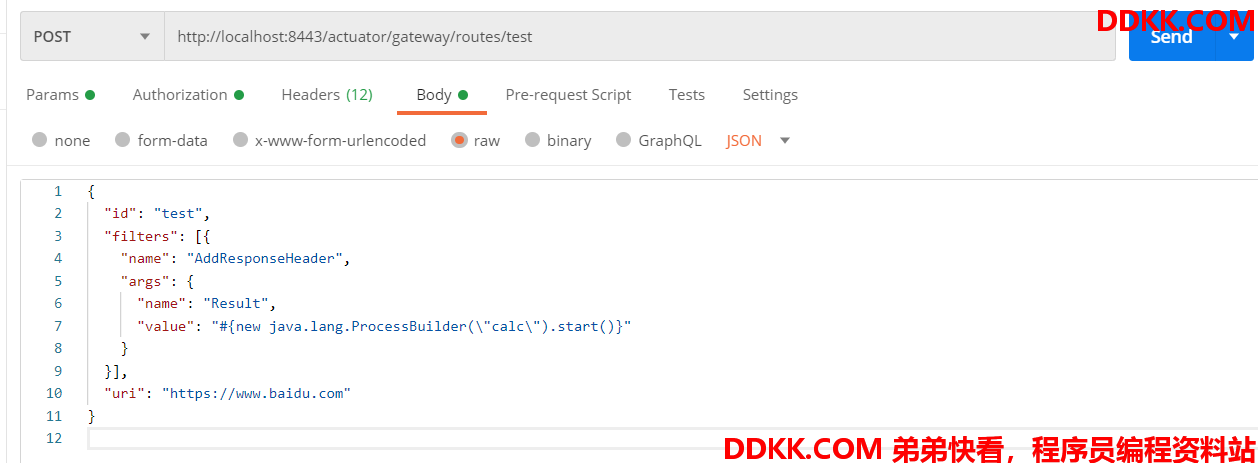Open the Send options arrow
Screen dimensions: 1258x463
[x=1232, y=37]
